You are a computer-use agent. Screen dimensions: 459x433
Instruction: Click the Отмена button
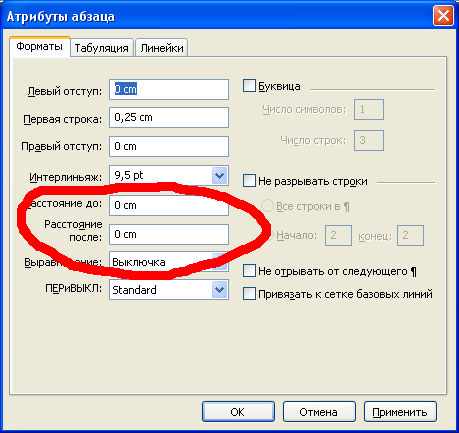pyautogui.click(x=319, y=412)
